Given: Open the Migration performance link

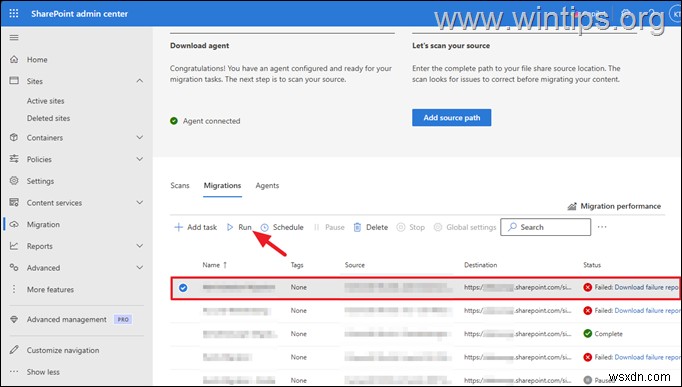Looking at the screenshot, I should point(620,206).
